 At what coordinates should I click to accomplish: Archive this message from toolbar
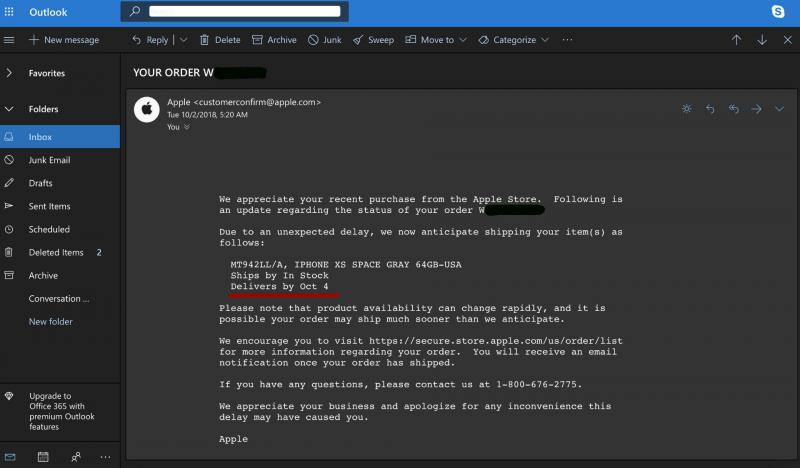pyautogui.click(x=274, y=40)
